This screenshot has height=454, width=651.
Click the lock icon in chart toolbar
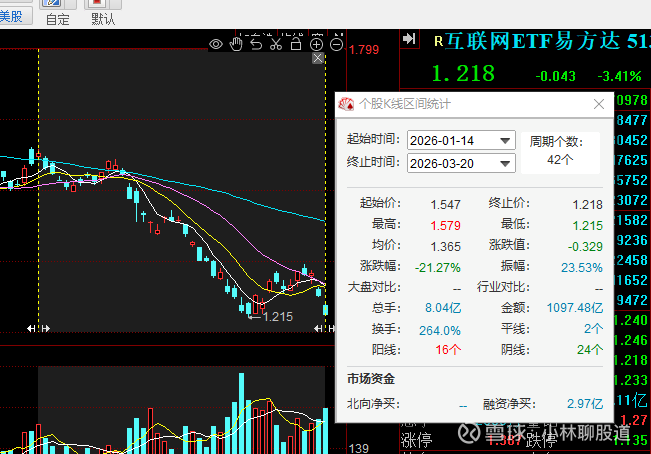[296, 44]
